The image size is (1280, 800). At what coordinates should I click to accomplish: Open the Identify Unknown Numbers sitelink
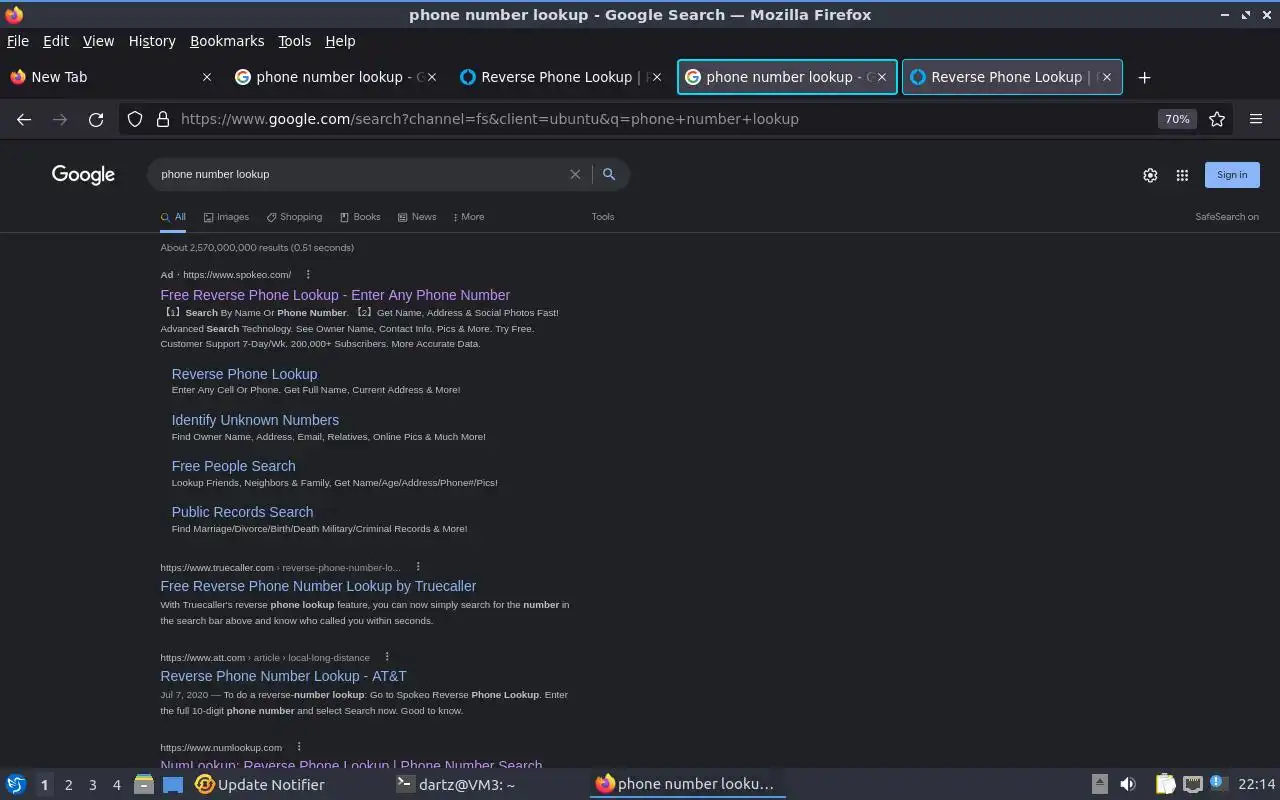click(255, 420)
